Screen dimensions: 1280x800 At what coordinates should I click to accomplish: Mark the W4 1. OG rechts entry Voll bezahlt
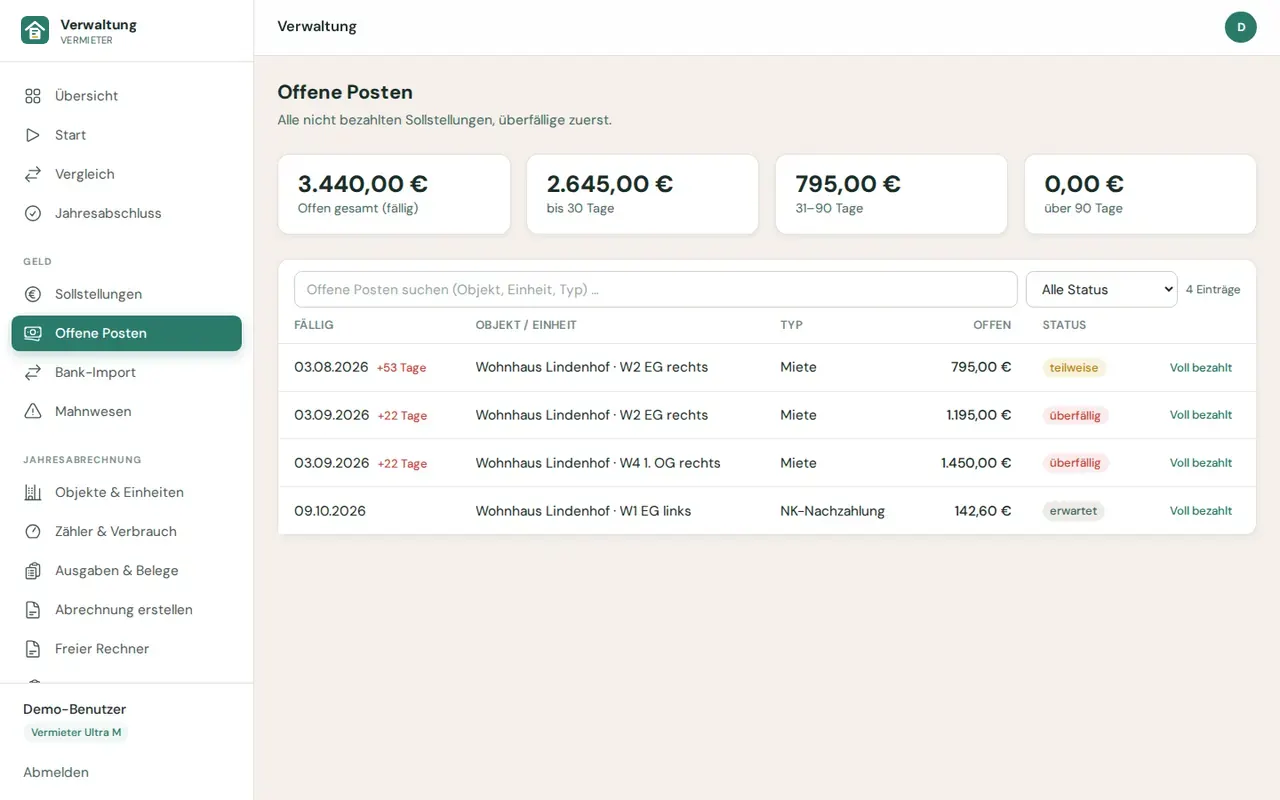click(x=1201, y=463)
